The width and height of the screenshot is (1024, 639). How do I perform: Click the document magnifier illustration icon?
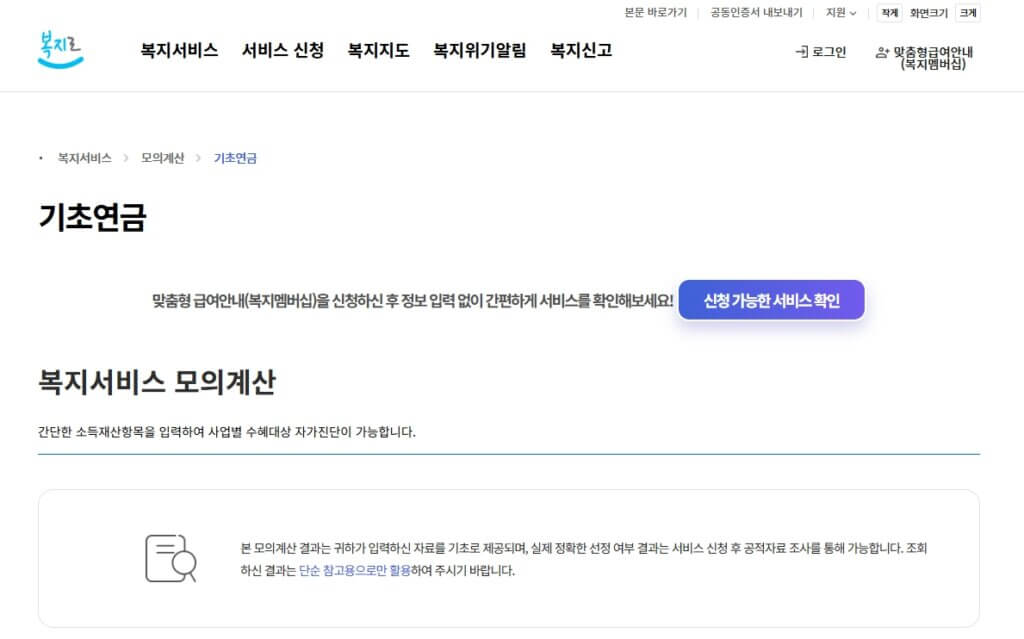coord(168,558)
